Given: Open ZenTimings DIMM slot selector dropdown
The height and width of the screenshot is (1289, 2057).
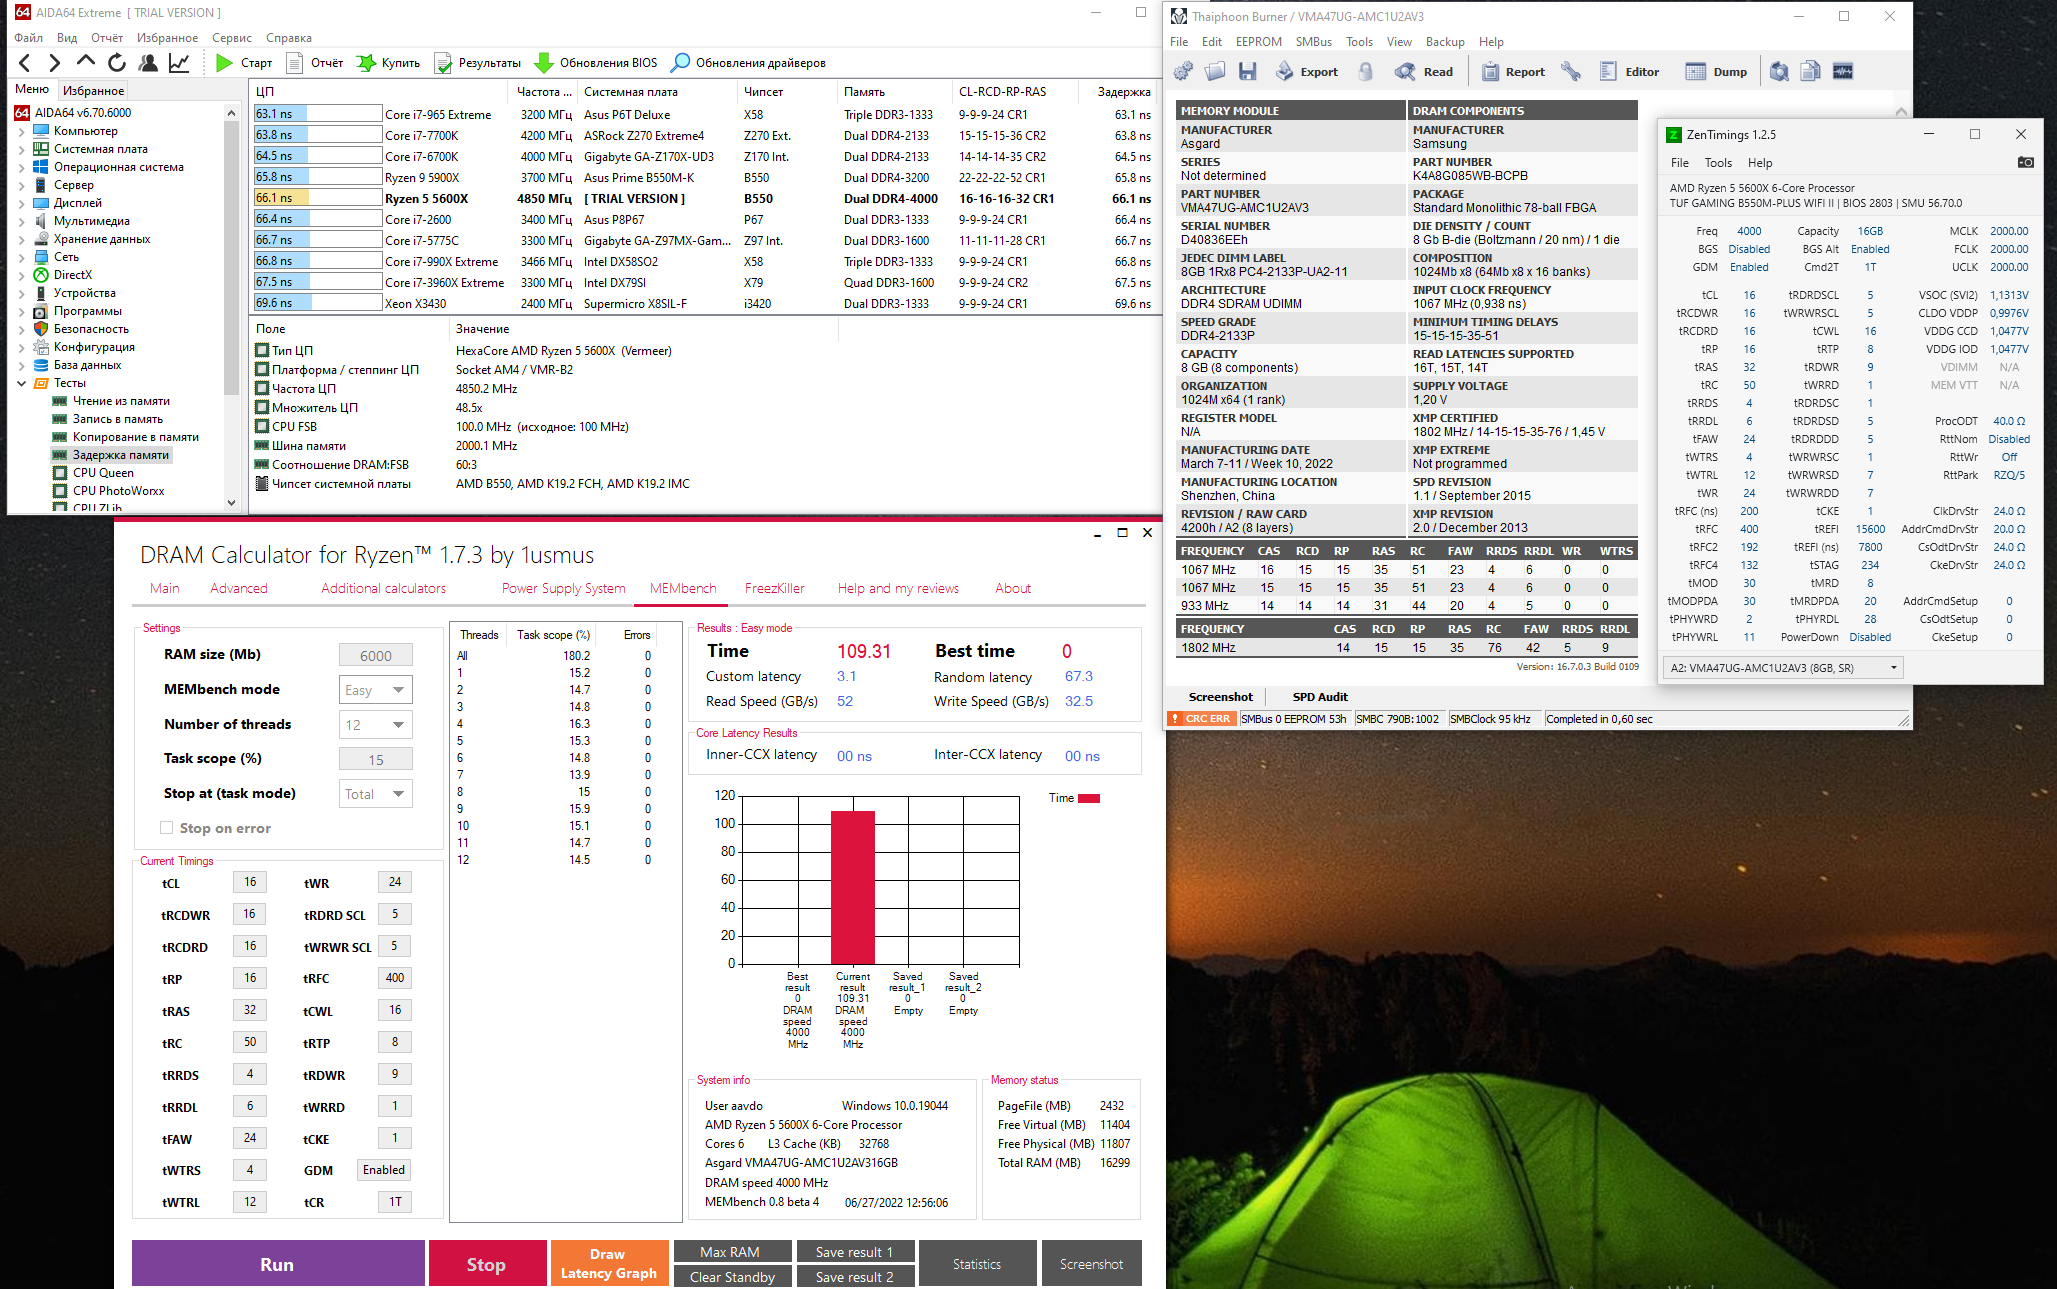Looking at the screenshot, I should coord(1782,668).
